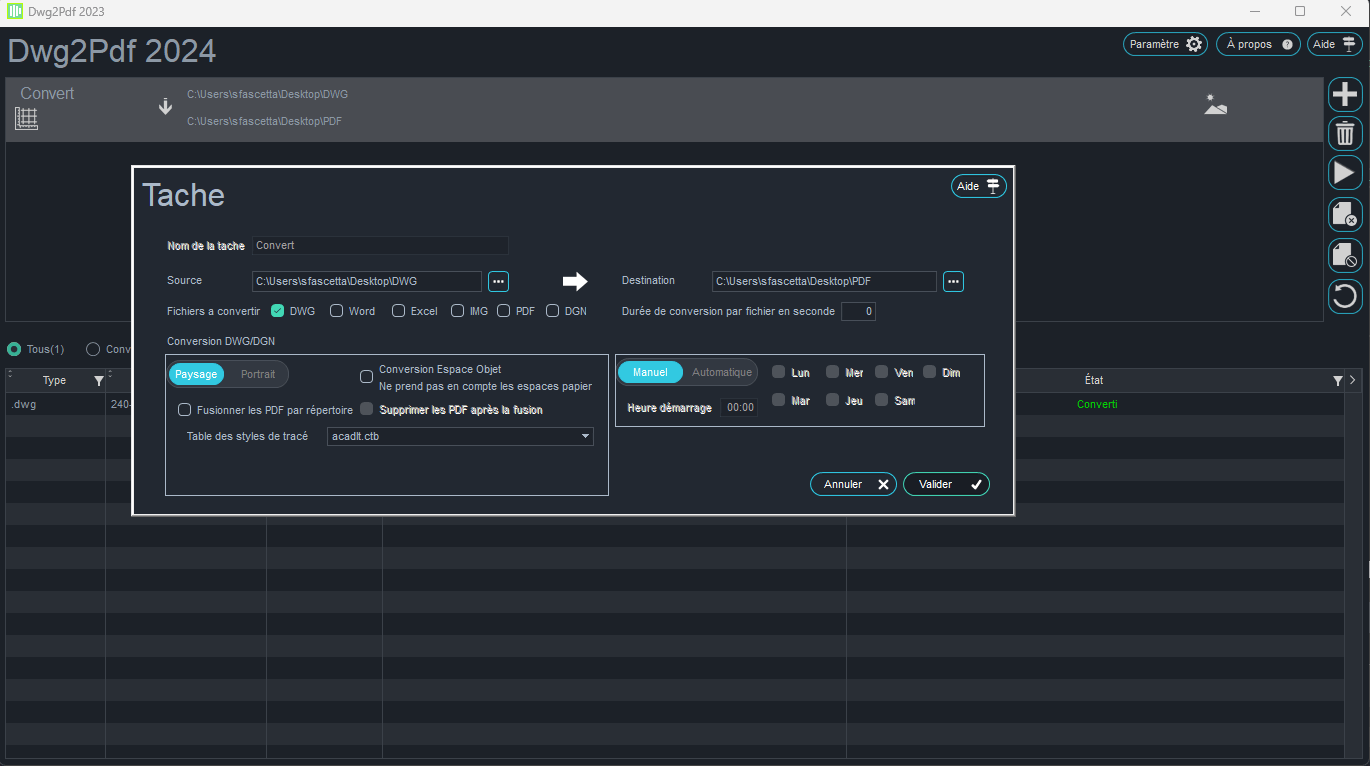Screen dimensions: 1370x766
Task: Enable the Lun day checkbox
Action: pyautogui.click(x=779, y=372)
